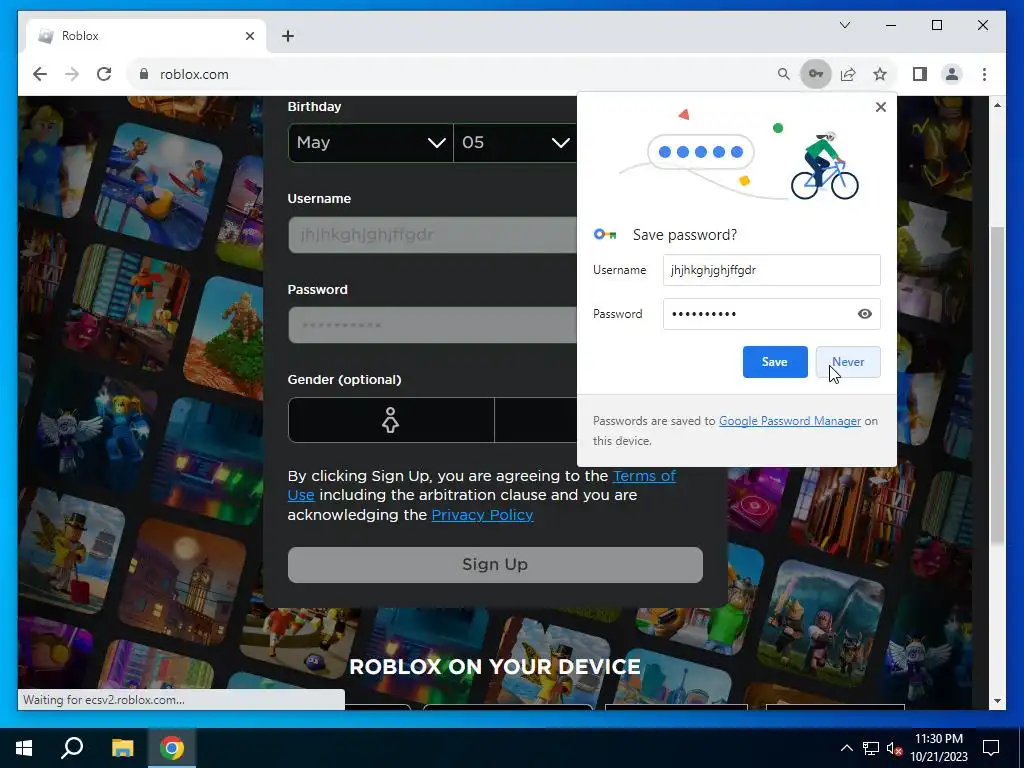Open the Privacy Policy link

482,515
